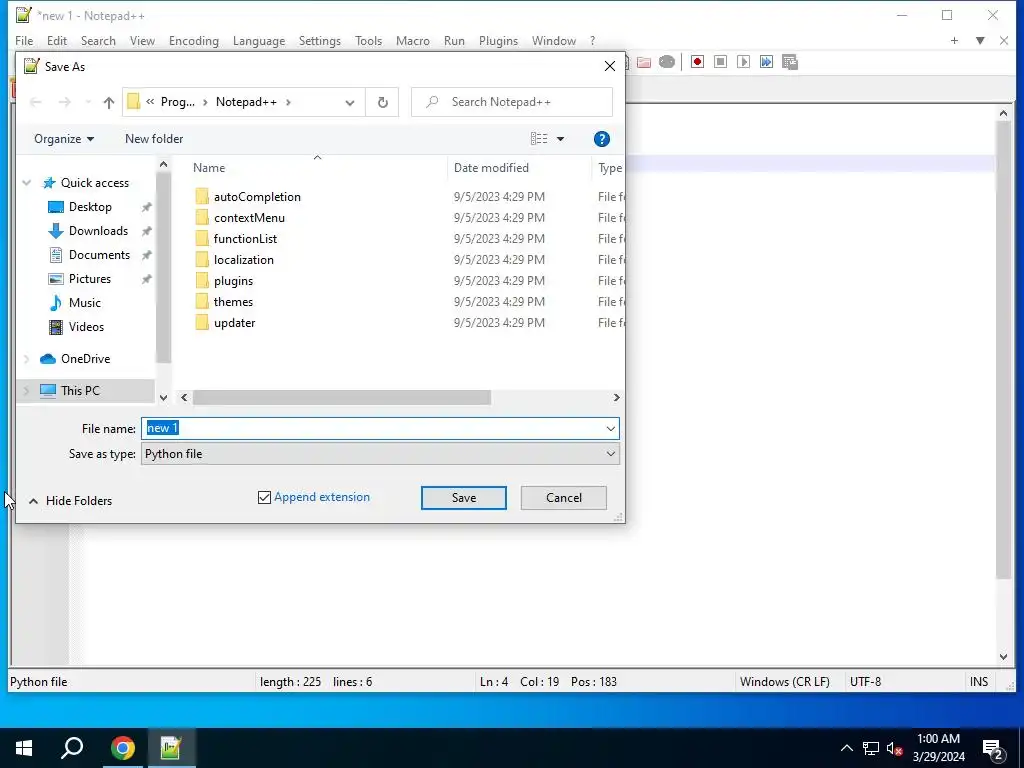The width and height of the screenshot is (1024, 768).
Task: Collapse Quick access tree node
Action: click(27, 183)
